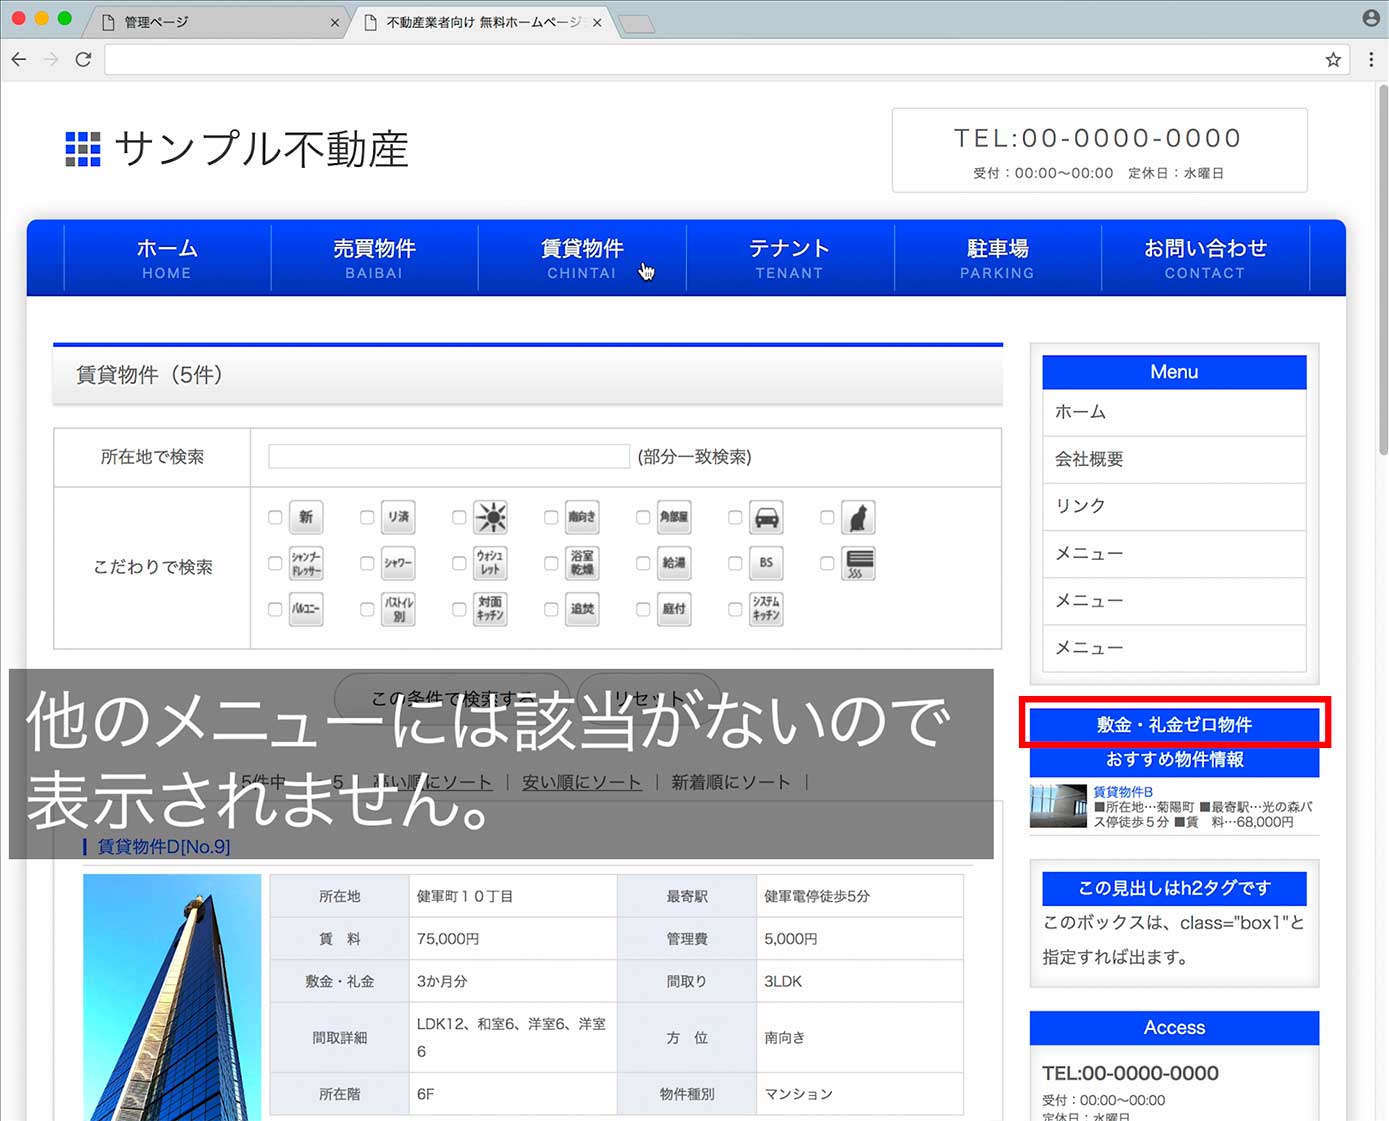1389x1121 pixels.
Task: Click the Access heading in the sidebar
Action: coord(1174,1028)
